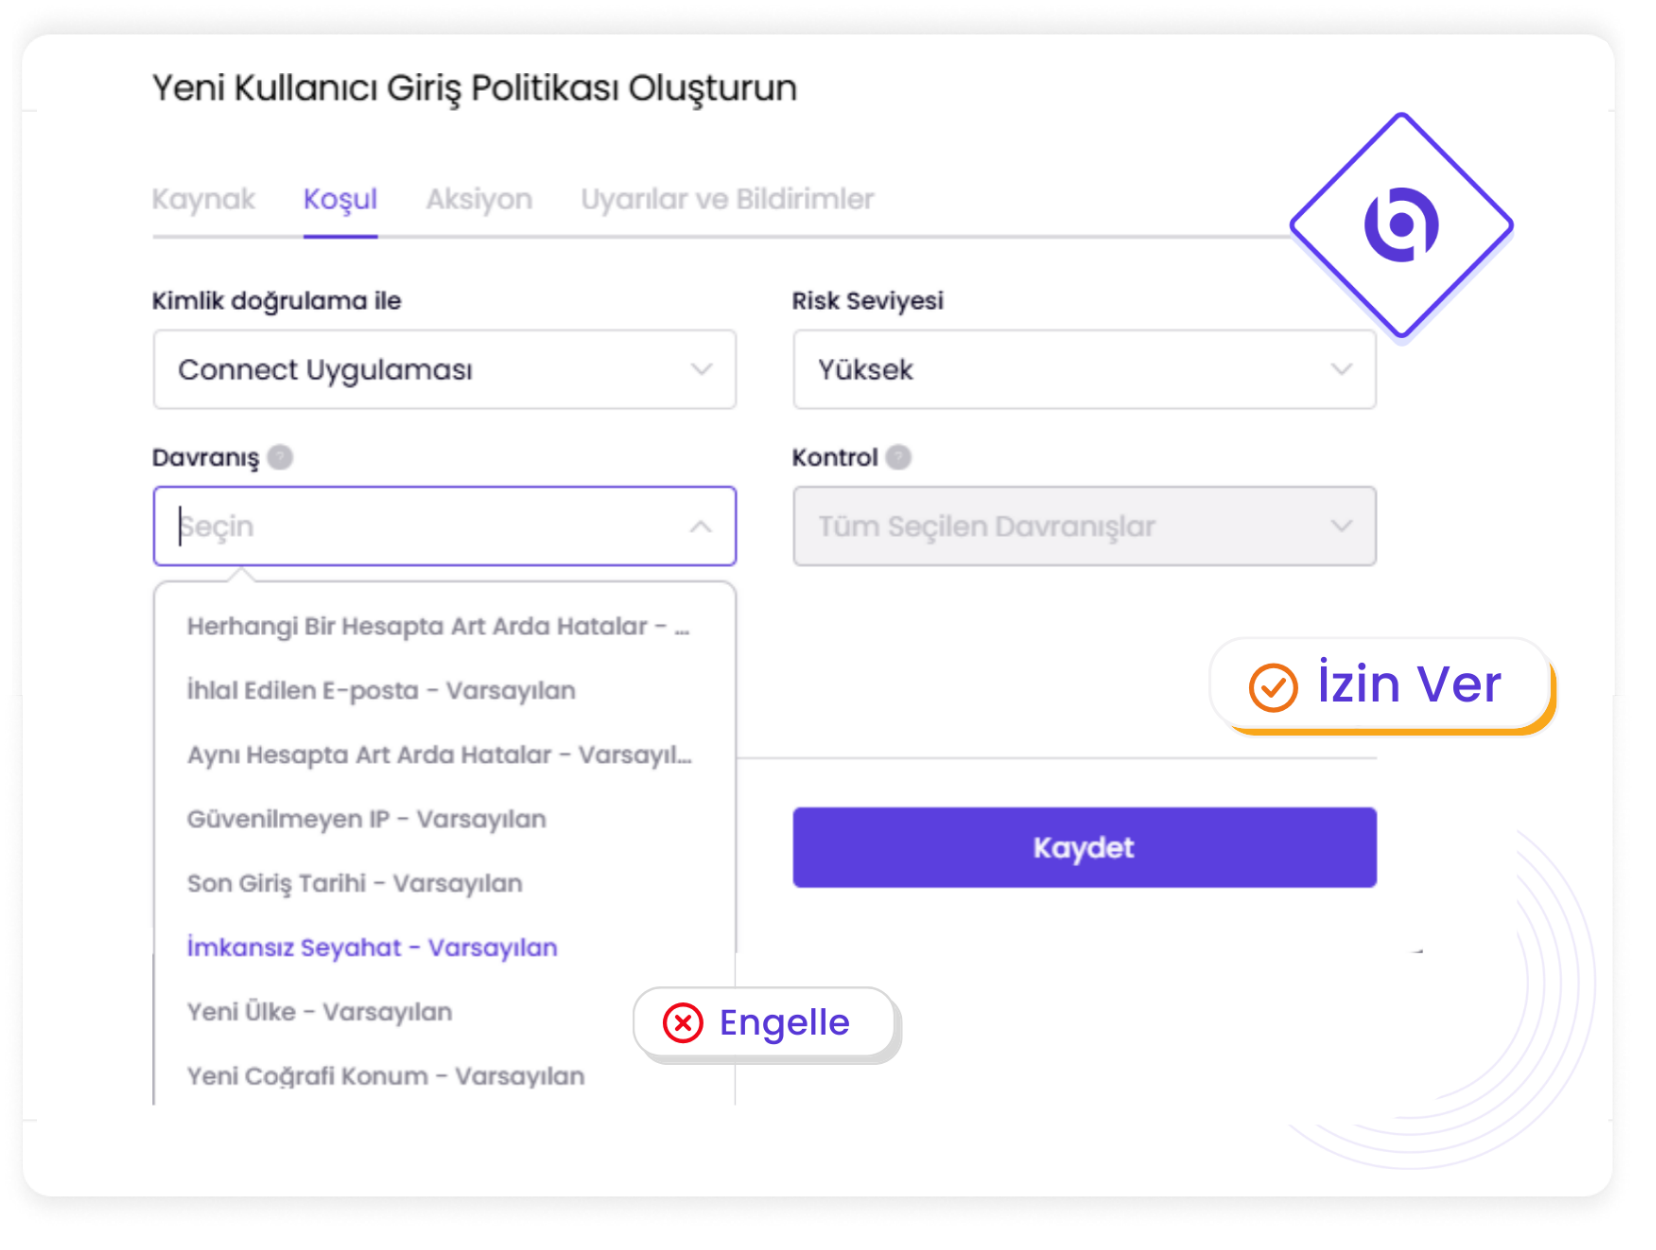Image resolution: width=1656 pixels, height=1250 pixels.
Task: Click the diamond-shaped brand logo icon
Action: tap(1400, 225)
